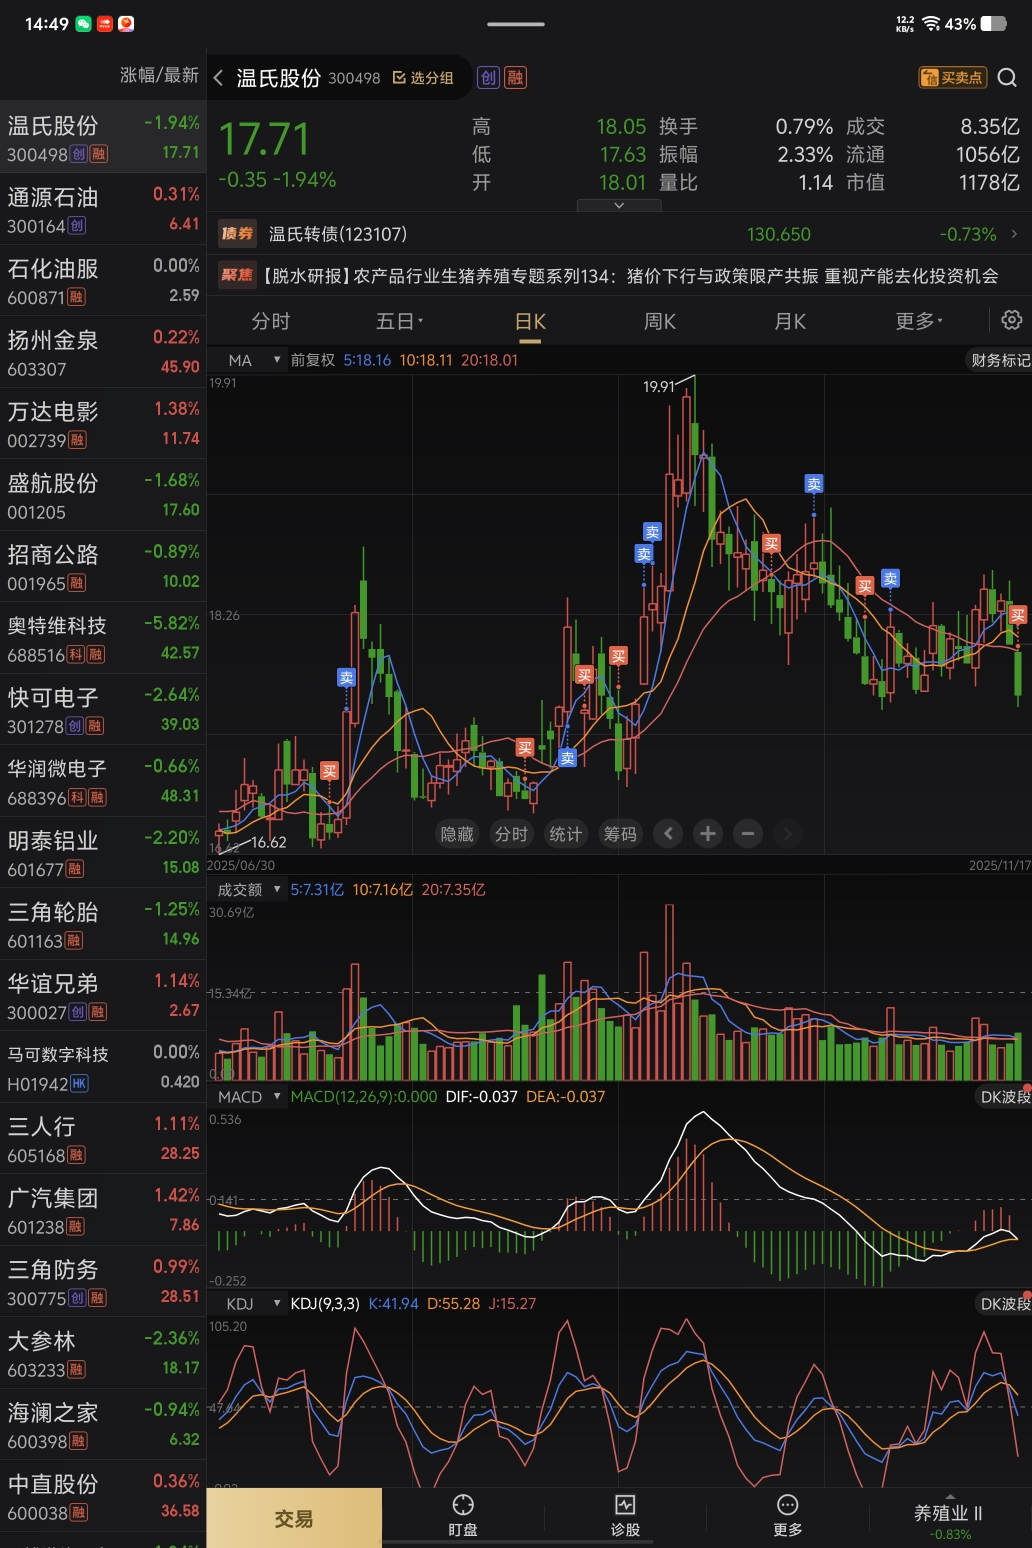Open chart settings gear icon
1032x1548 pixels.
pyautogui.click(x=1011, y=320)
